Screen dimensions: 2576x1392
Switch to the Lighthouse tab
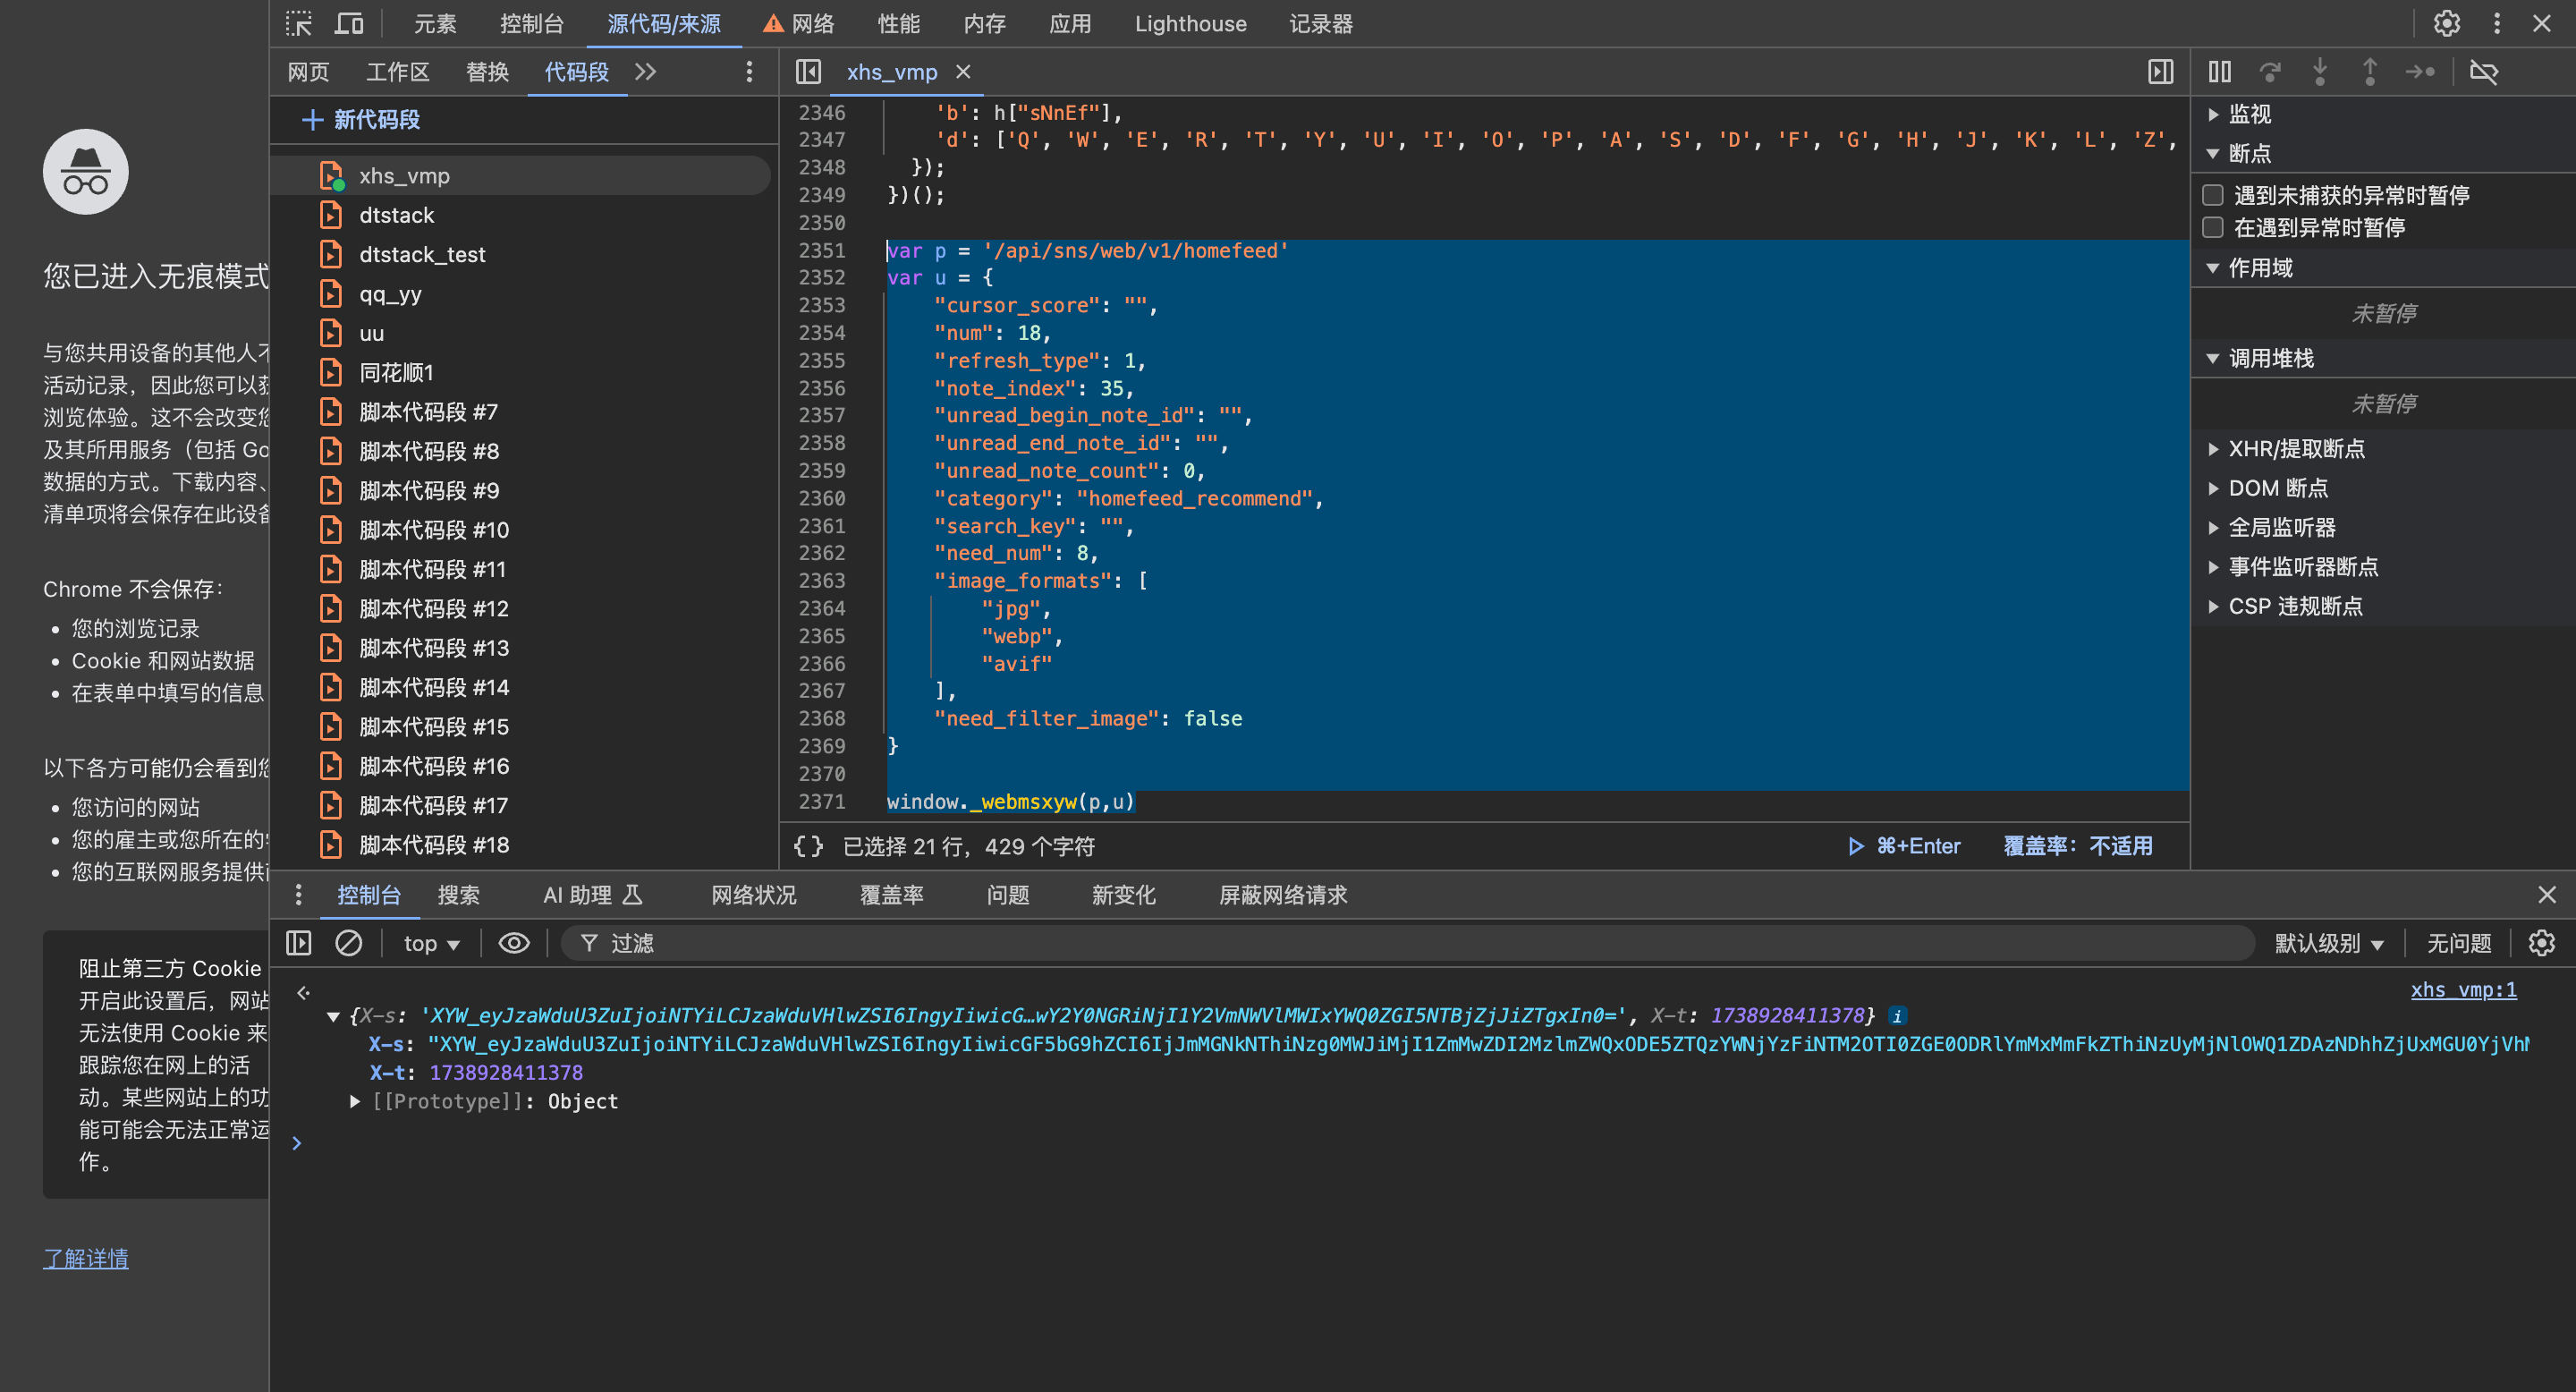(1190, 23)
